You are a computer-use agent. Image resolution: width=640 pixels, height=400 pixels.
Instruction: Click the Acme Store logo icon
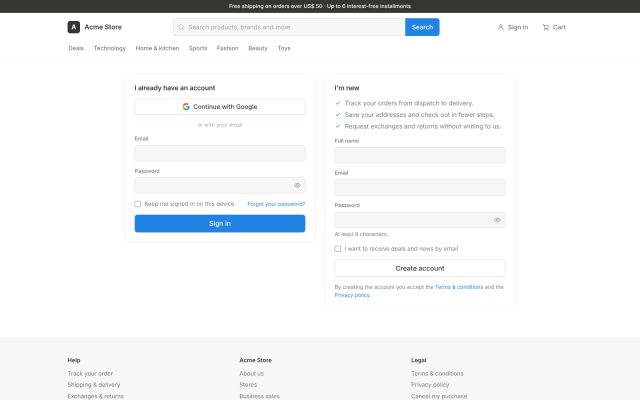(73, 27)
